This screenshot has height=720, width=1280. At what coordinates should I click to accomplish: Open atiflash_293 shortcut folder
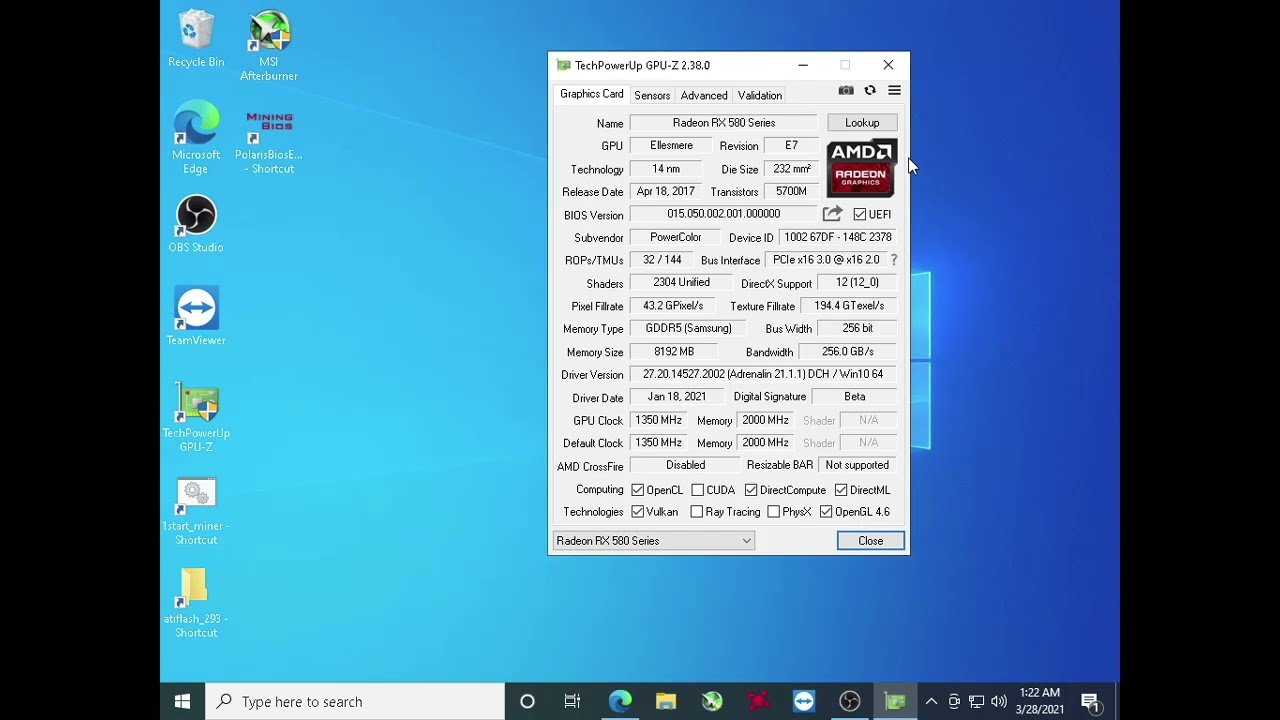click(196, 604)
